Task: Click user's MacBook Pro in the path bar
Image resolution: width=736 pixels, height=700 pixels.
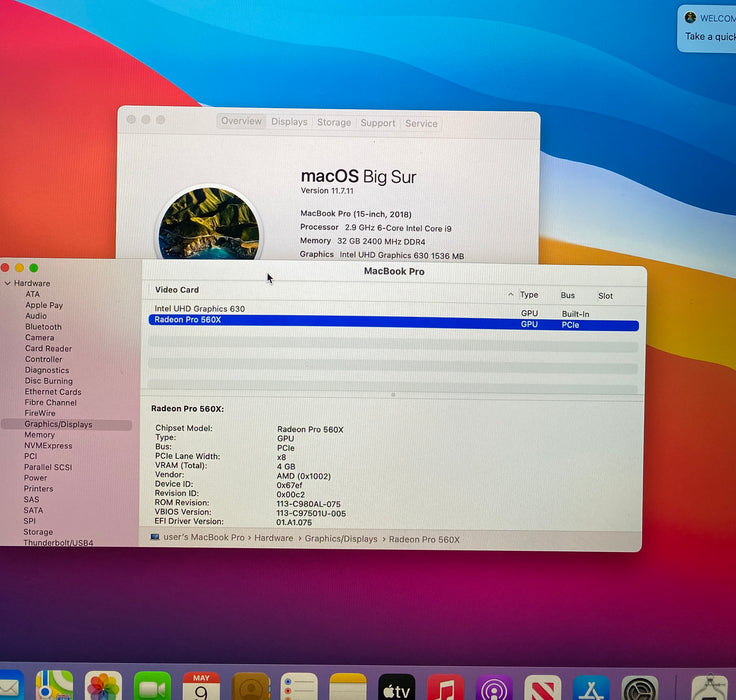Action: [x=204, y=537]
